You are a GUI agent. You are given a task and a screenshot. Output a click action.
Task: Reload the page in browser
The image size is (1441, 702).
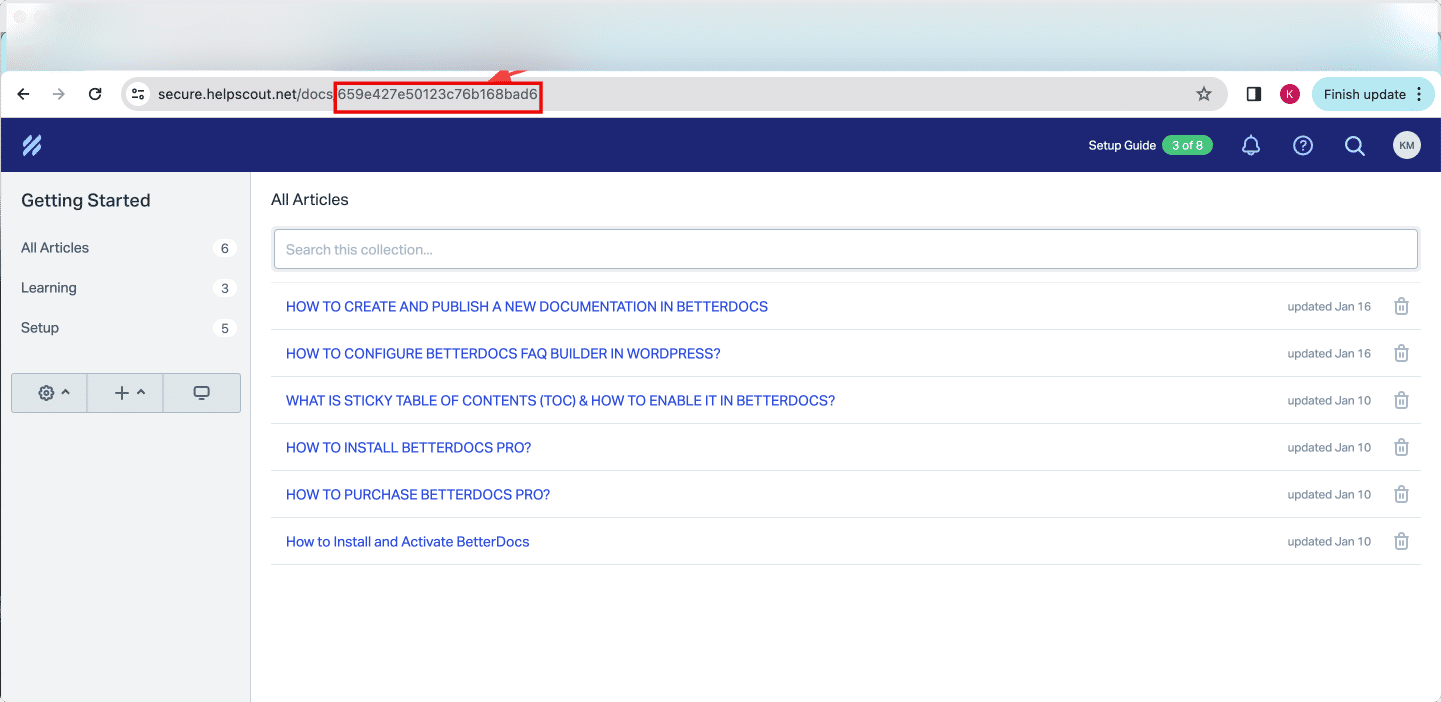pos(95,94)
